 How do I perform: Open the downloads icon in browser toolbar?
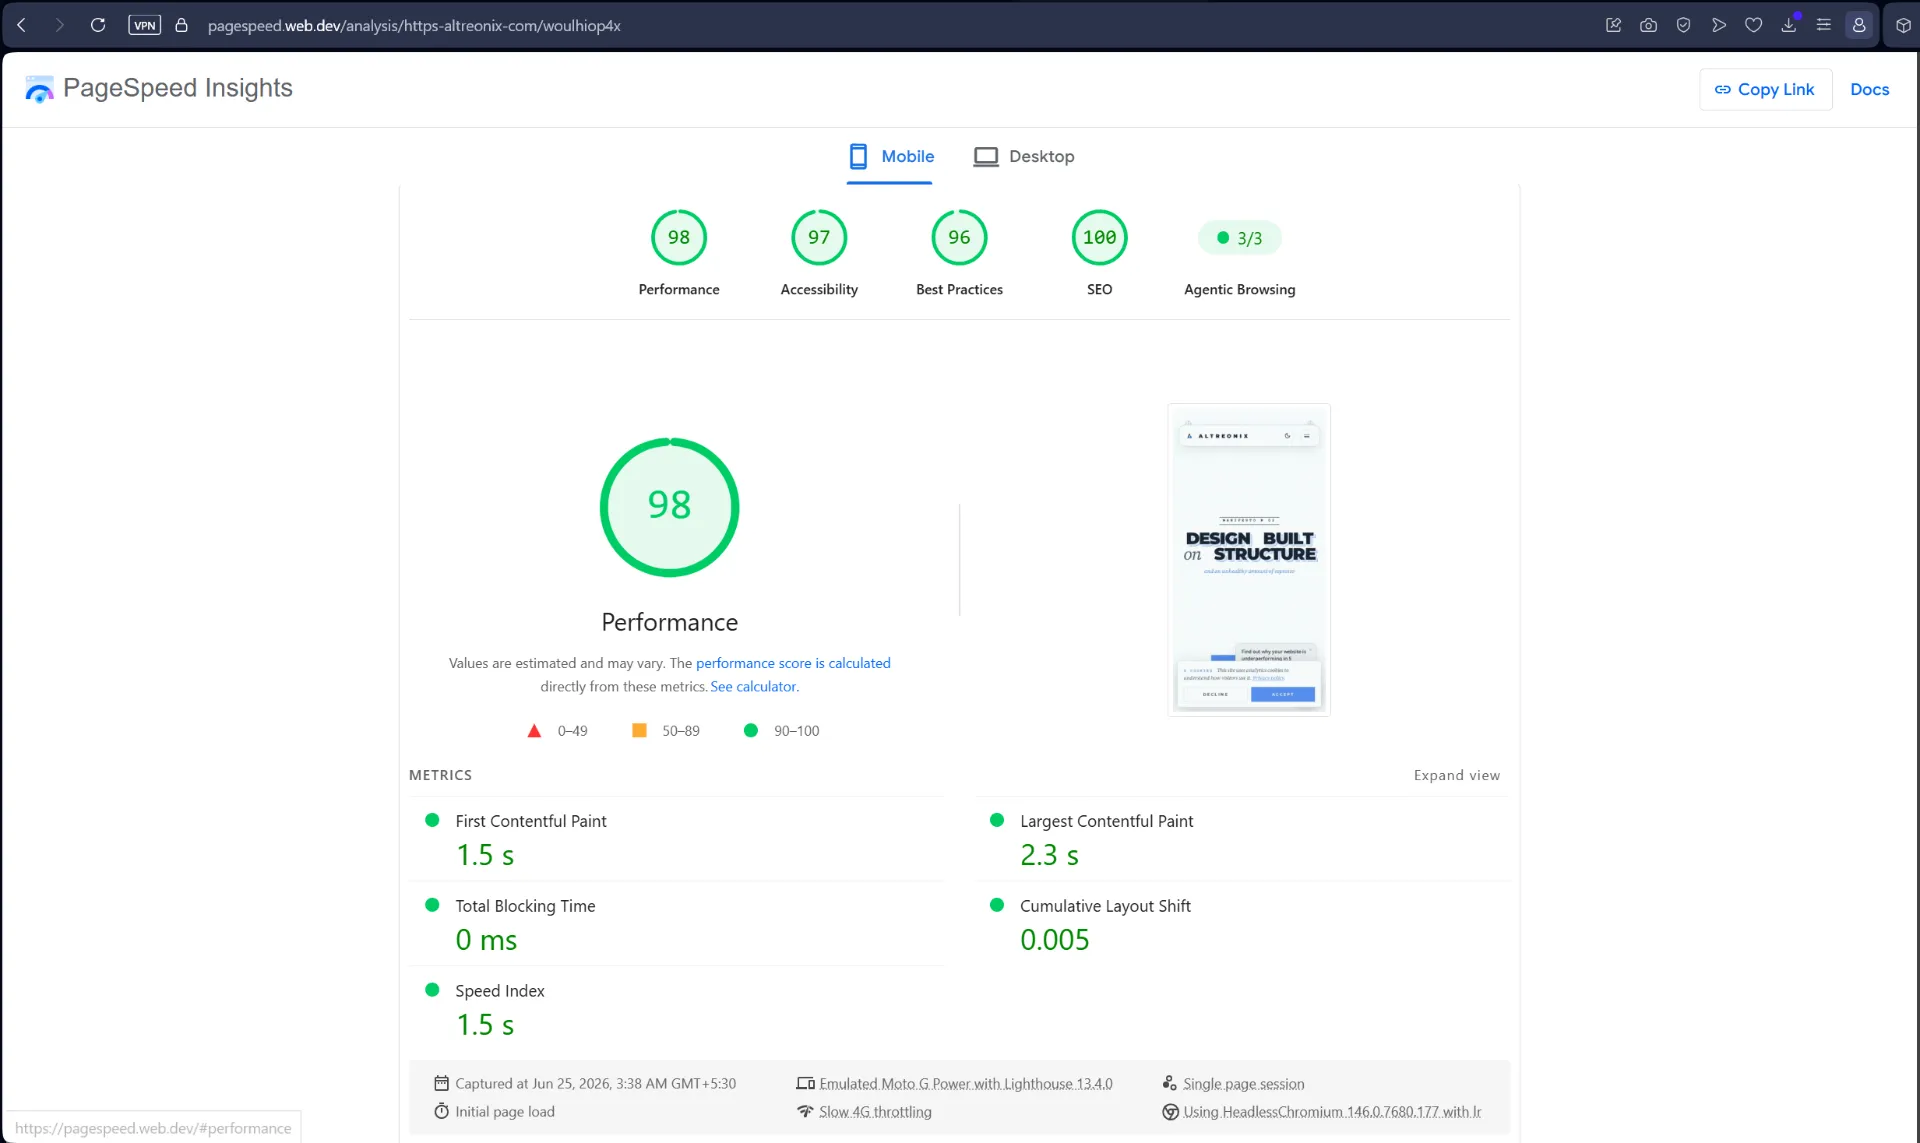coord(1788,25)
